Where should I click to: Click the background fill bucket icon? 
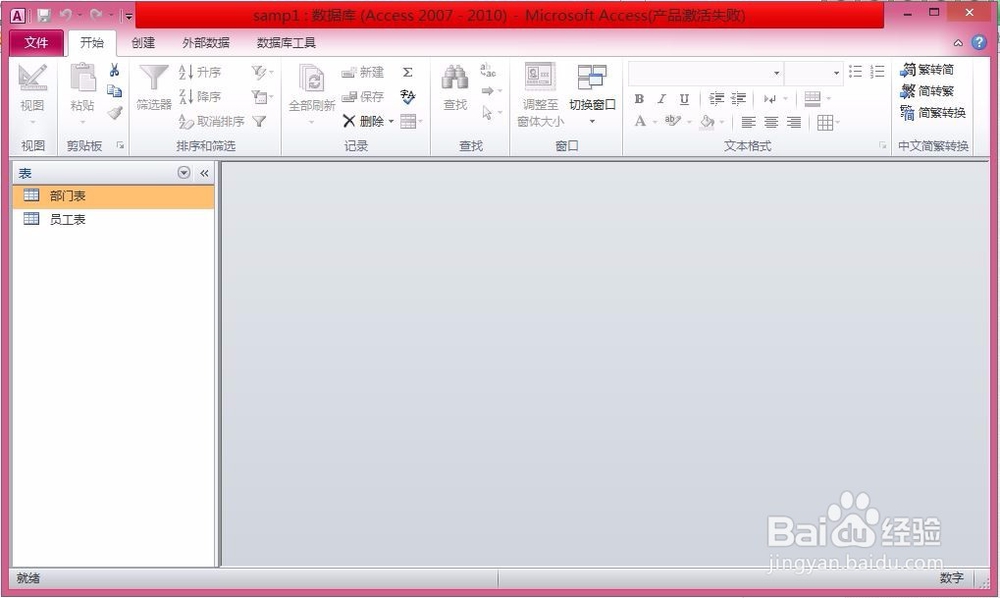click(x=707, y=122)
